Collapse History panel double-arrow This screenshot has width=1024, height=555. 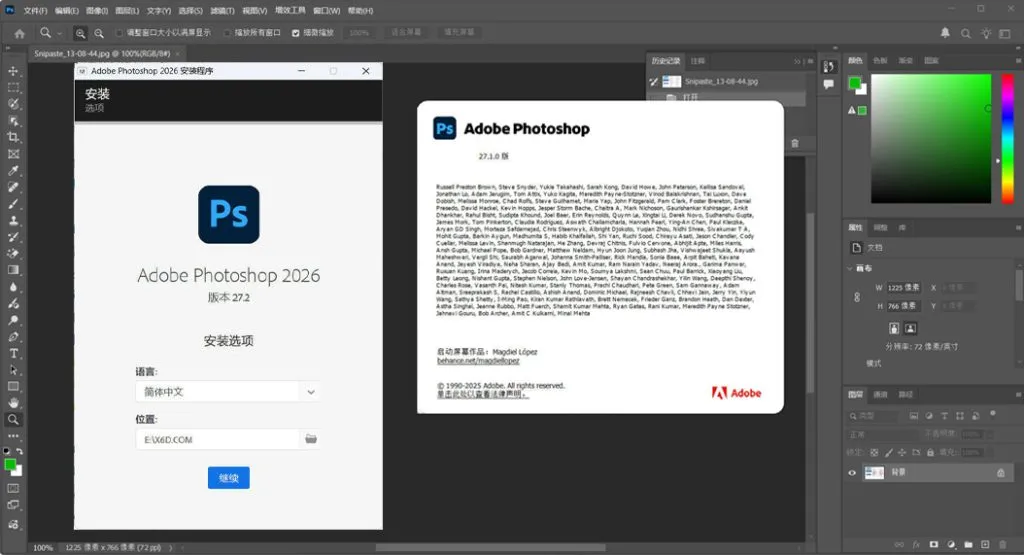pyautogui.click(x=797, y=61)
